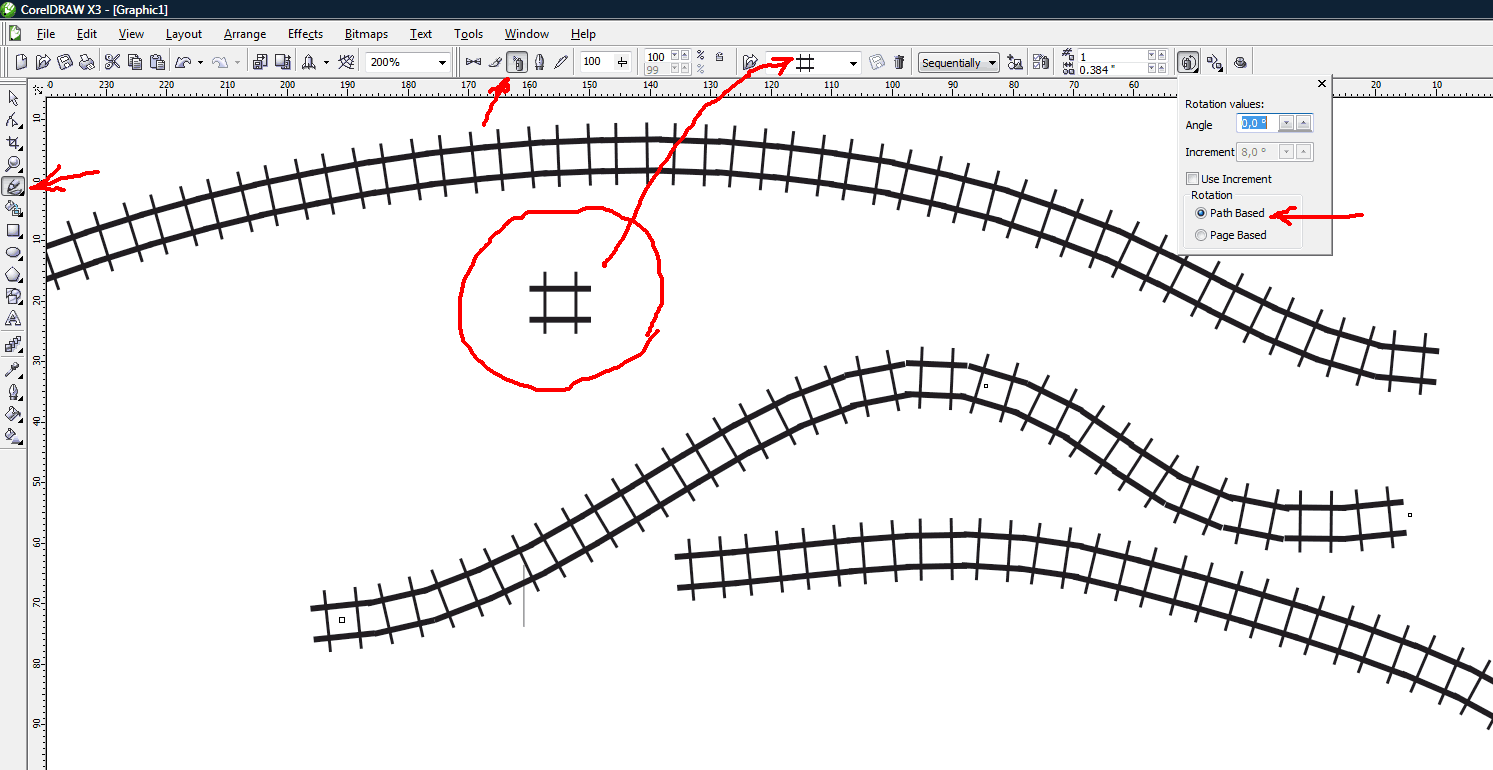1493x770 pixels.
Task: Switch to Pressure pen mode
Action: coord(561,62)
